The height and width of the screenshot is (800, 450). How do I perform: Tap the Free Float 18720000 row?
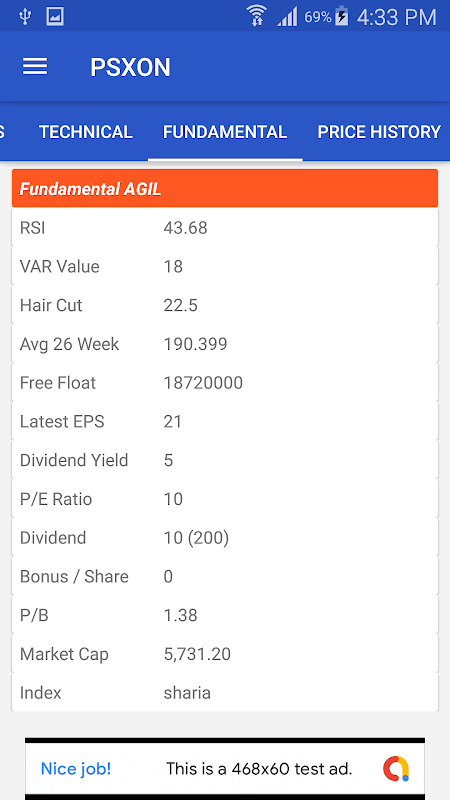click(225, 383)
